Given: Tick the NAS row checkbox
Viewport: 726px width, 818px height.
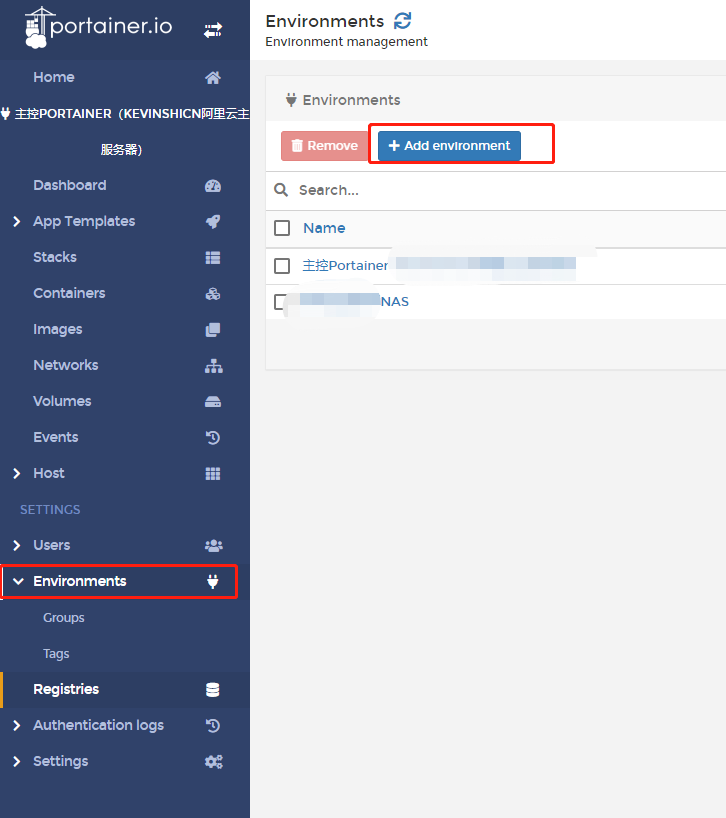Looking at the screenshot, I should [281, 302].
